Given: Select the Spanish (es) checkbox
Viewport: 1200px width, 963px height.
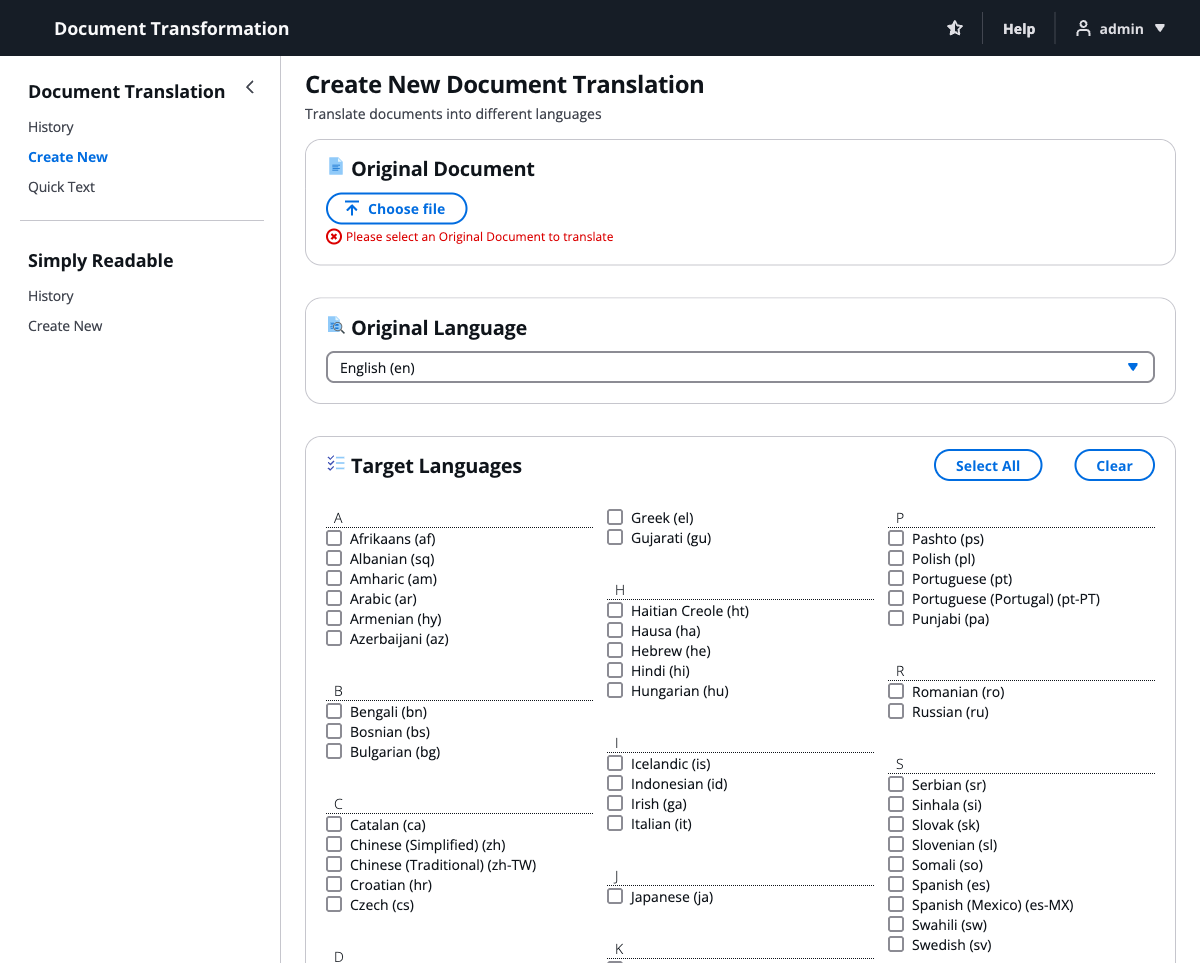Looking at the screenshot, I should coord(895,883).
